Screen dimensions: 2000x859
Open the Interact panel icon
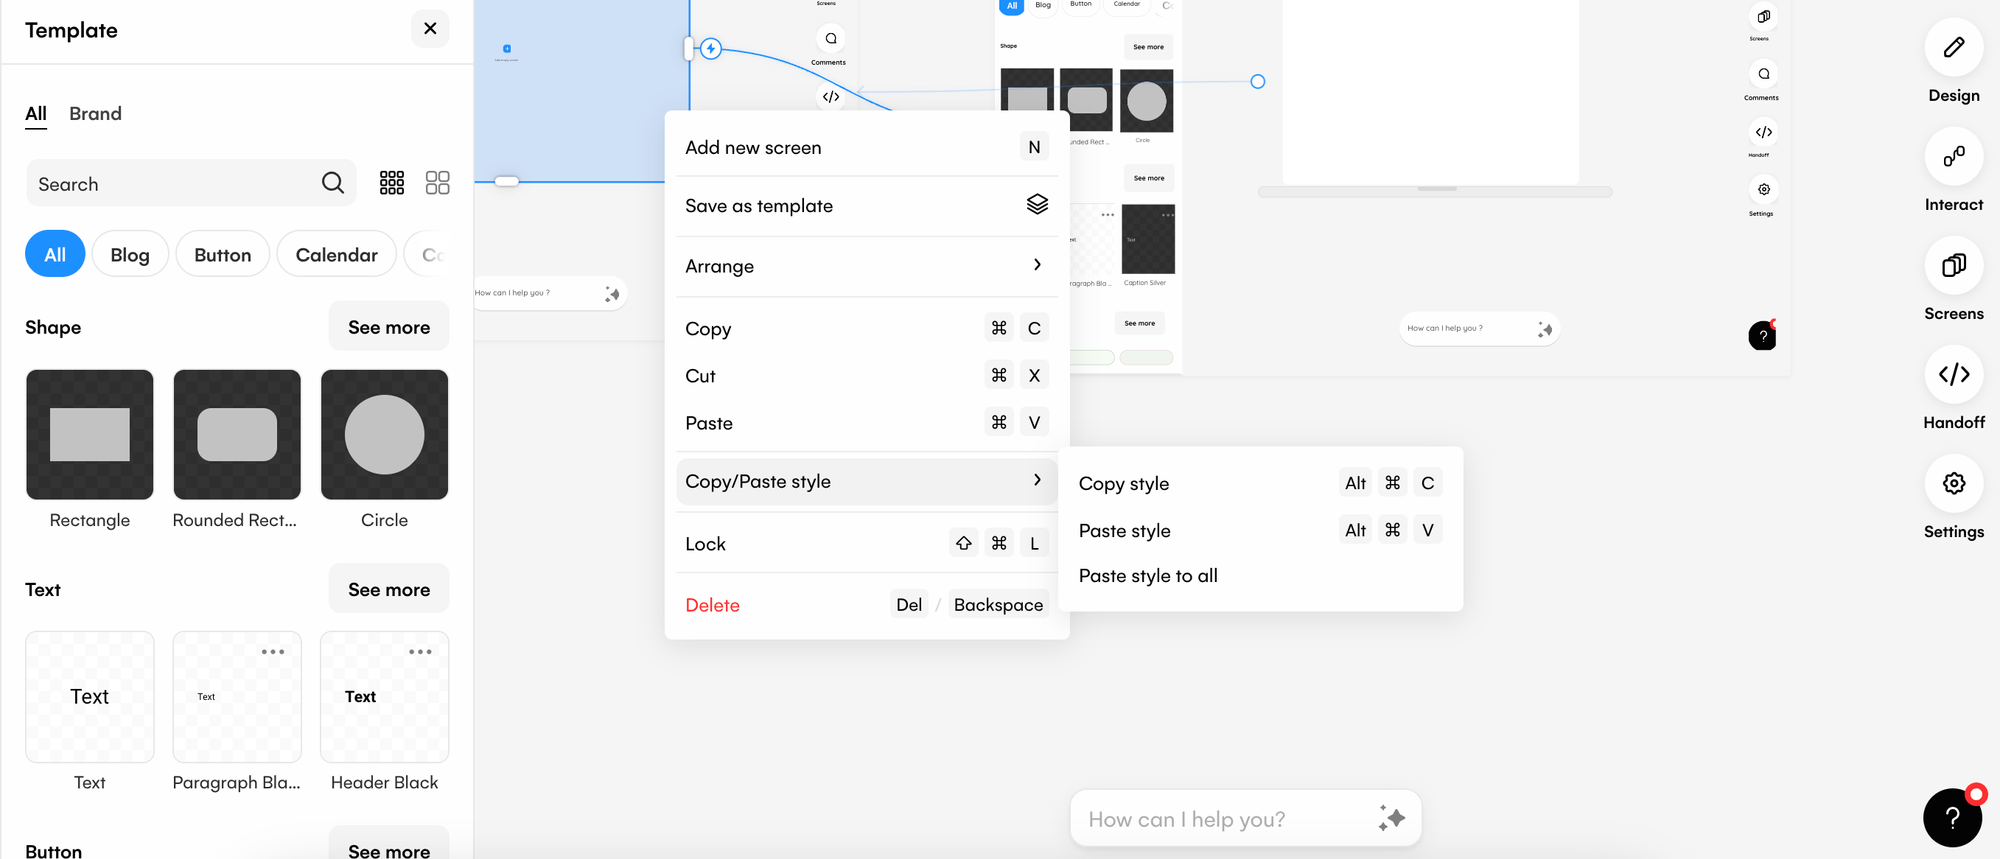pos(1953,157)
